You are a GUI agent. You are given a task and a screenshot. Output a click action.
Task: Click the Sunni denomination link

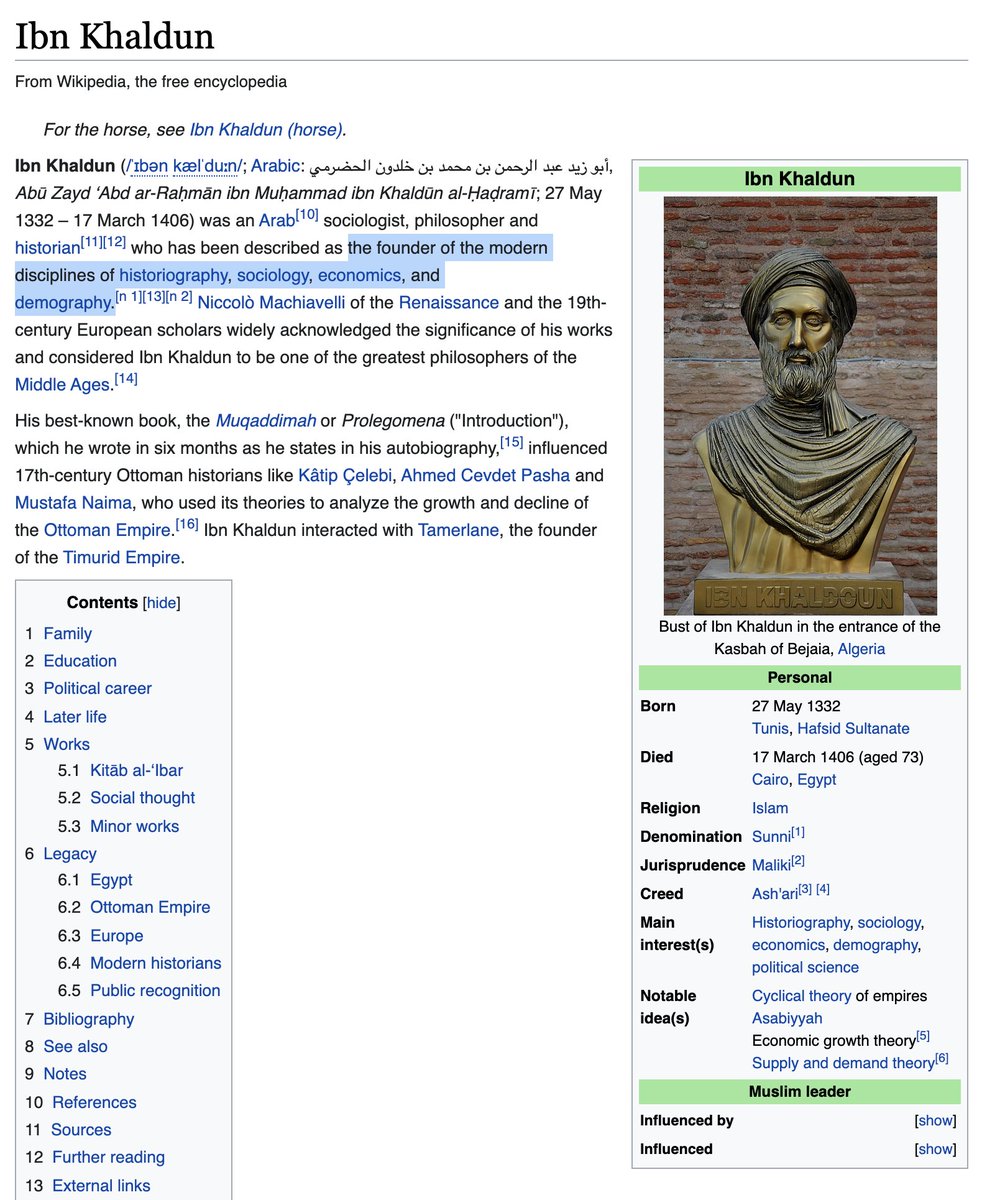click(x=771, y=836)
